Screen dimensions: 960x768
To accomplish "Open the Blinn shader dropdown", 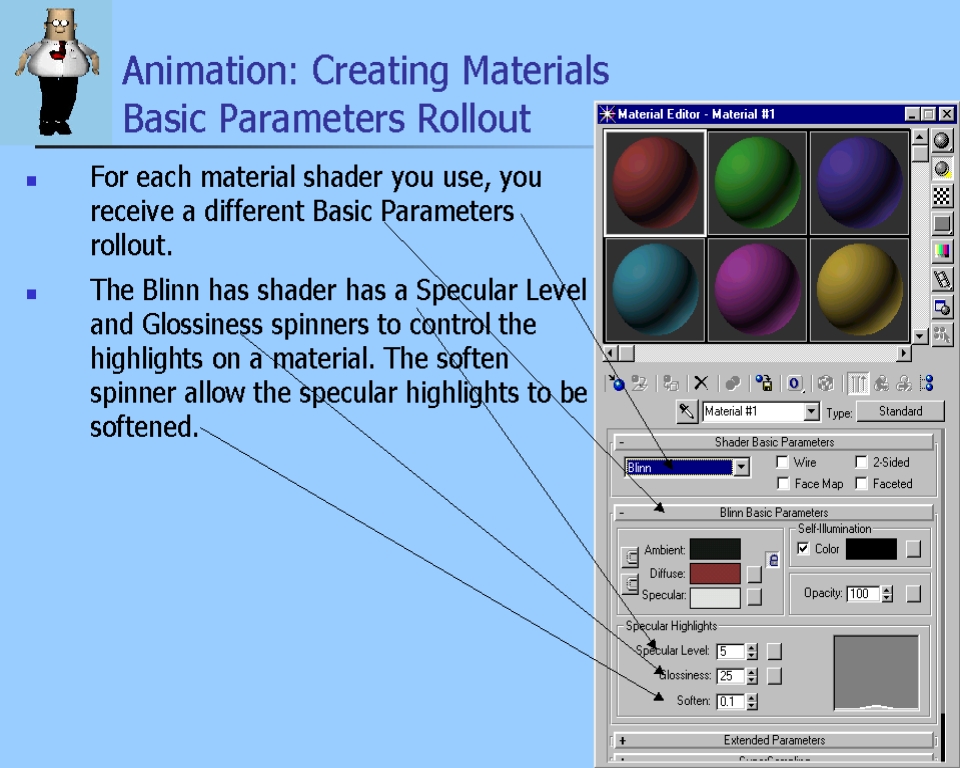I will (x=741, y=467).
